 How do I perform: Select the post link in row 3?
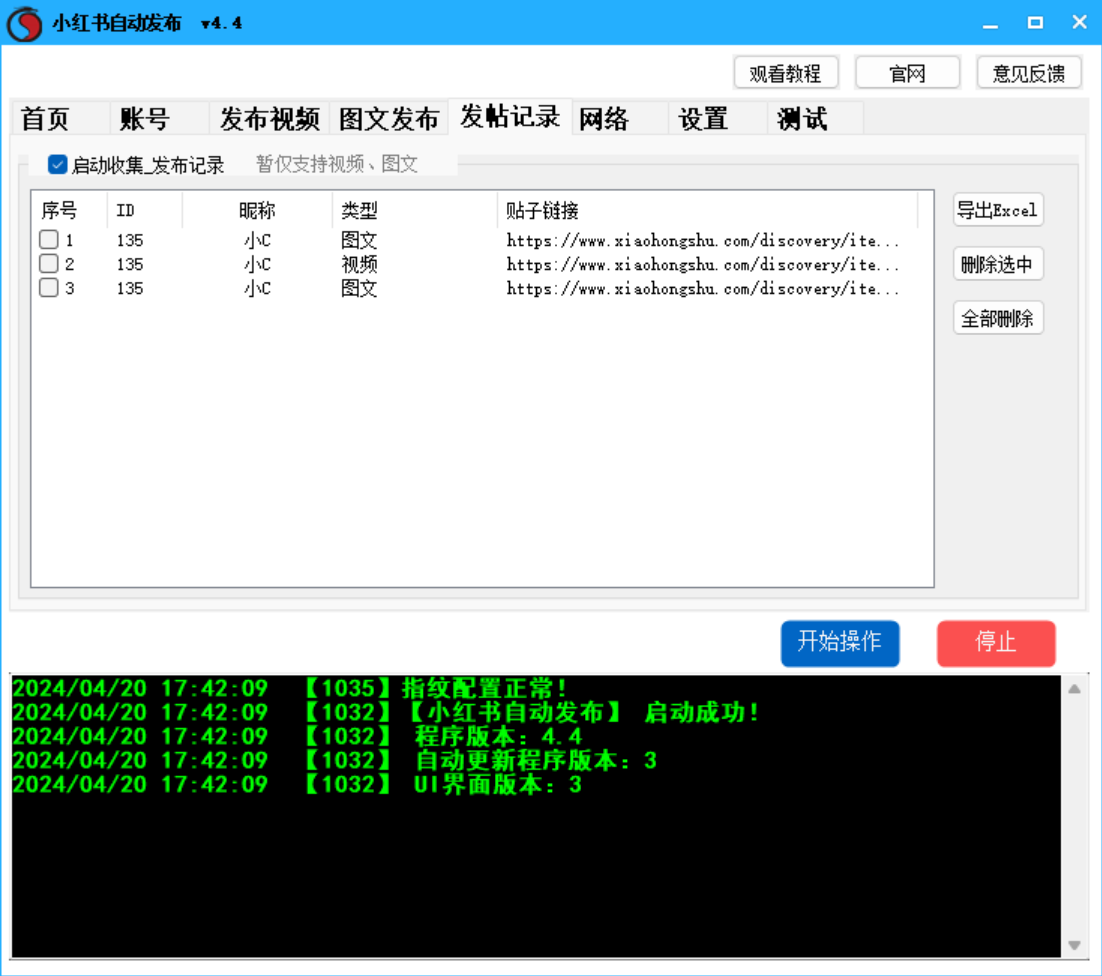tap(703, 289)
